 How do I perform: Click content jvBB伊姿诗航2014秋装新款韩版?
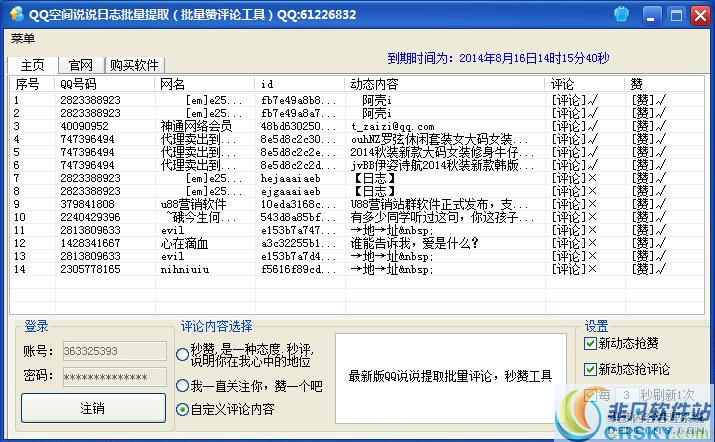[442, 165]
